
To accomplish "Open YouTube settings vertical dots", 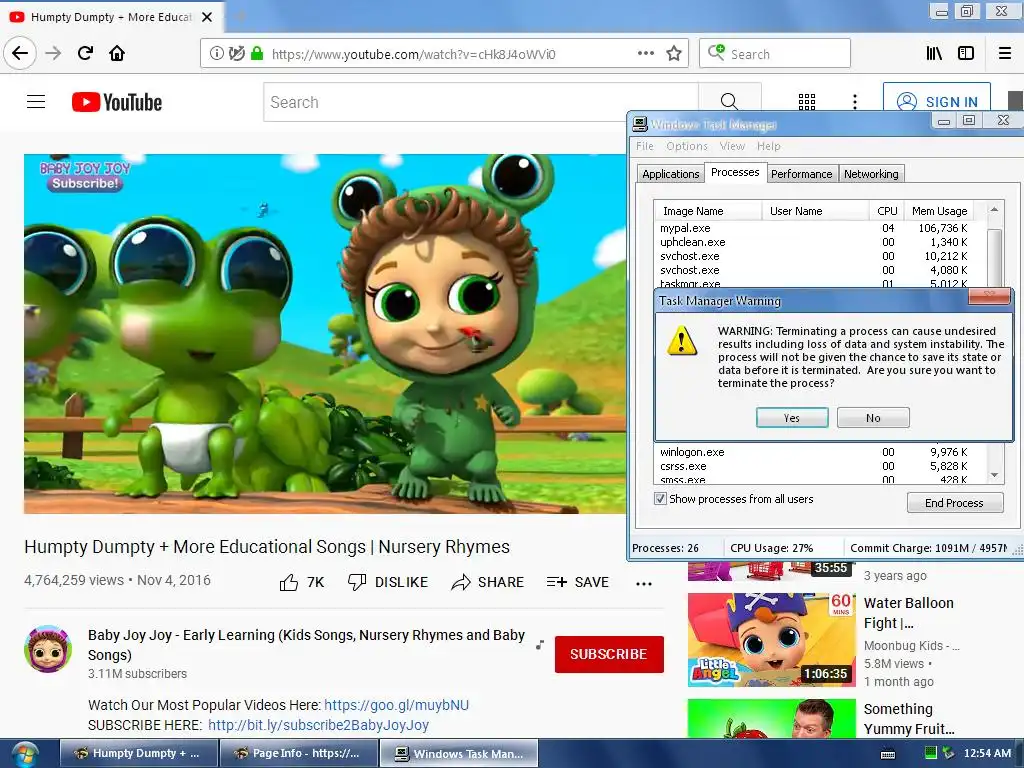I will pyautogui.click(x=855, y=101).
